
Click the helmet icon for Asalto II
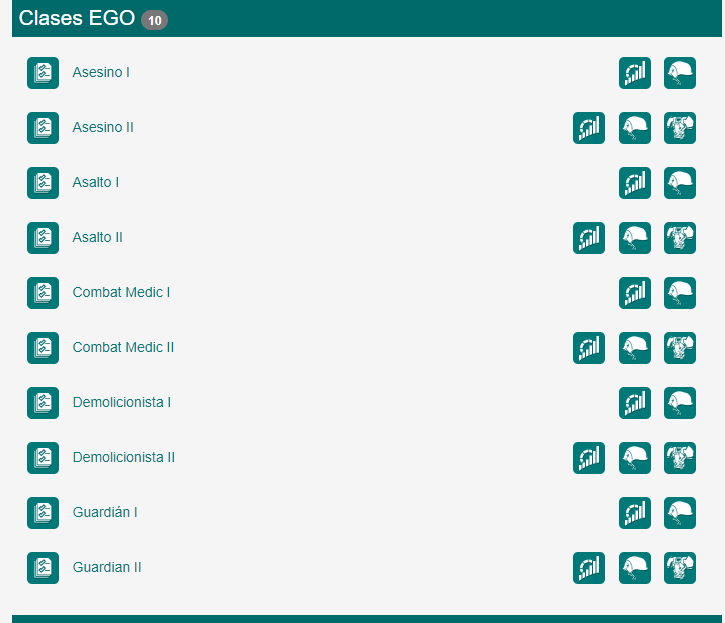pyautogui.click(x=635, y=238)
